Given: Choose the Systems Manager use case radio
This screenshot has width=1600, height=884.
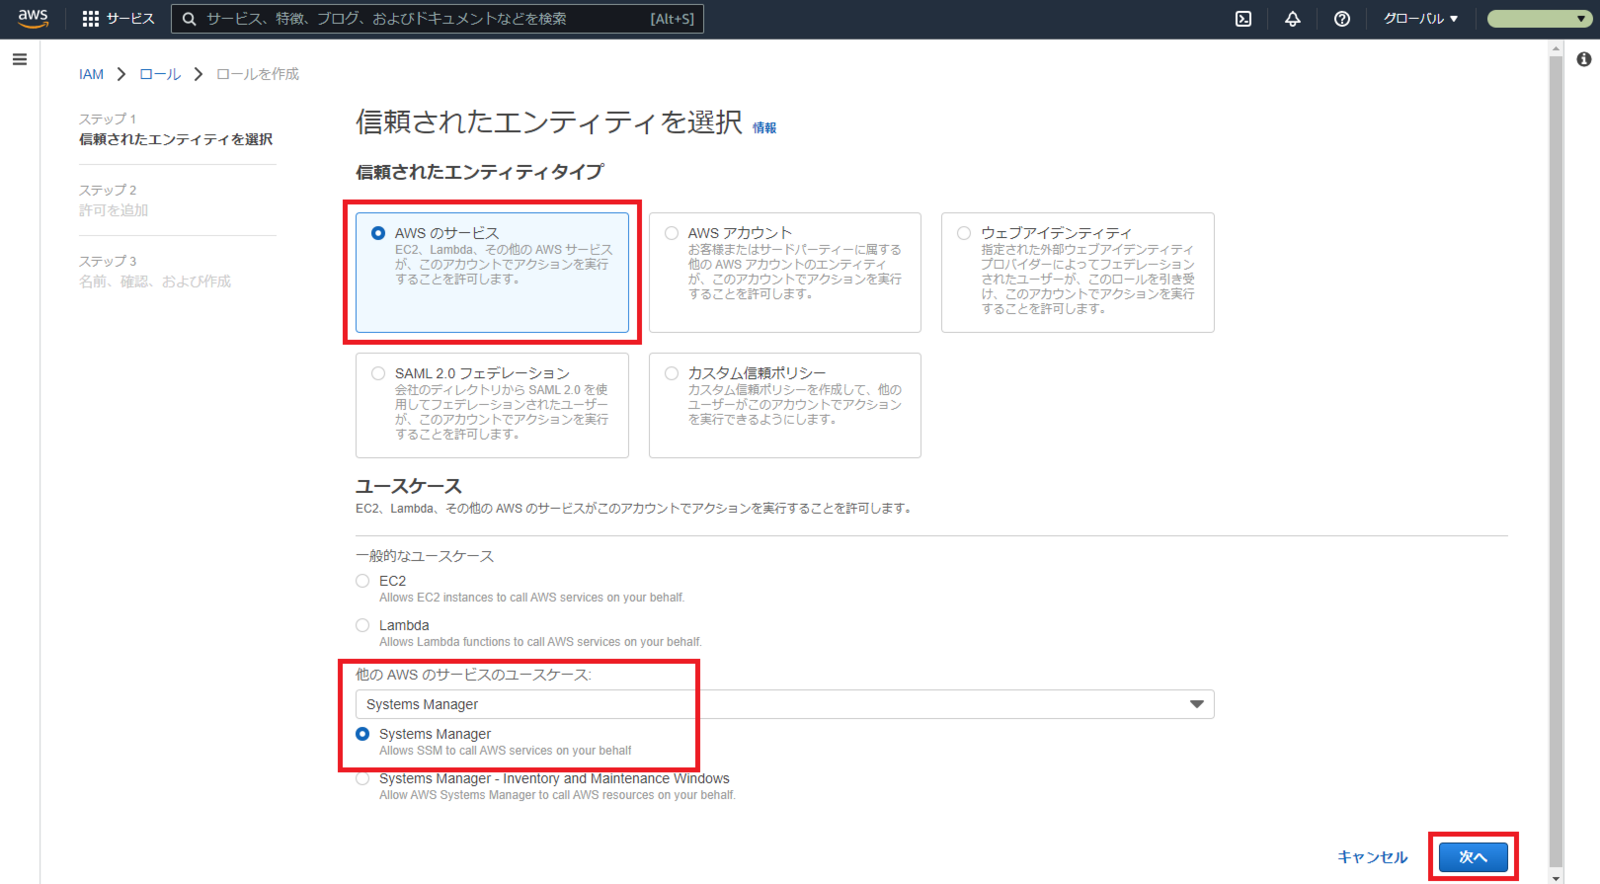Looking at the screenshot, I should pos(363,734).
